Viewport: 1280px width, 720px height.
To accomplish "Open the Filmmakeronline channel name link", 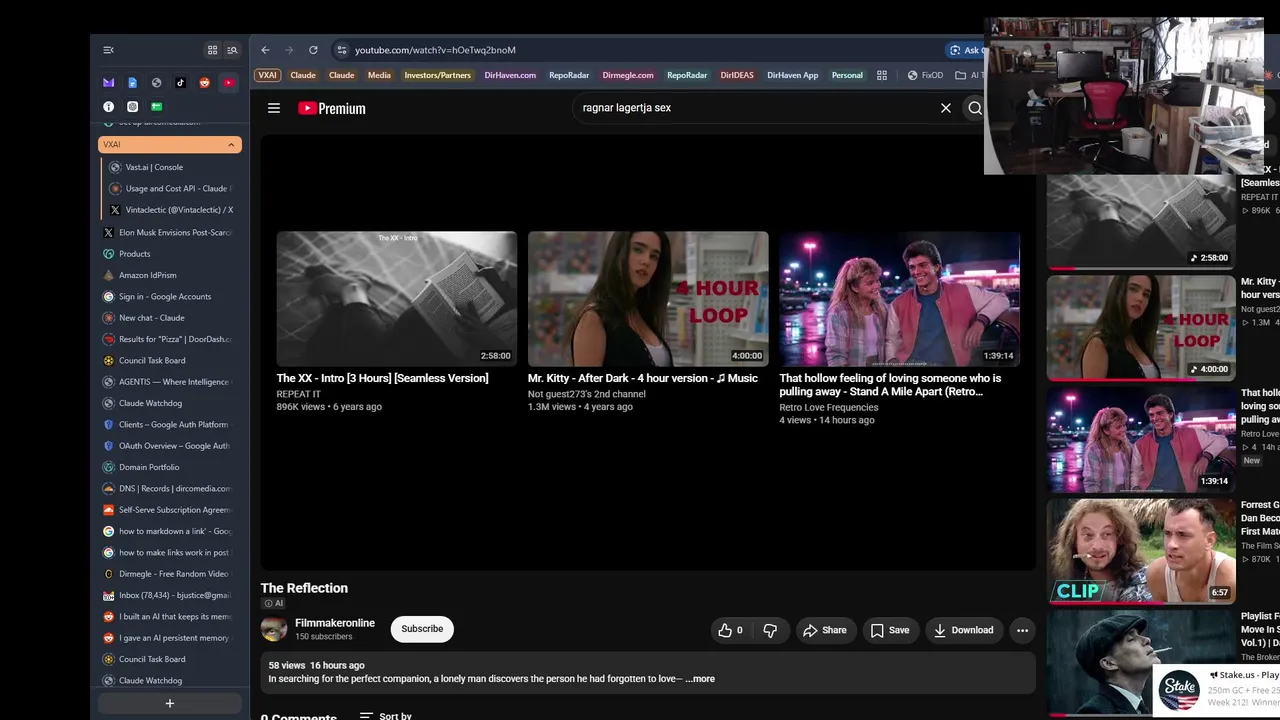I will 335,623.
